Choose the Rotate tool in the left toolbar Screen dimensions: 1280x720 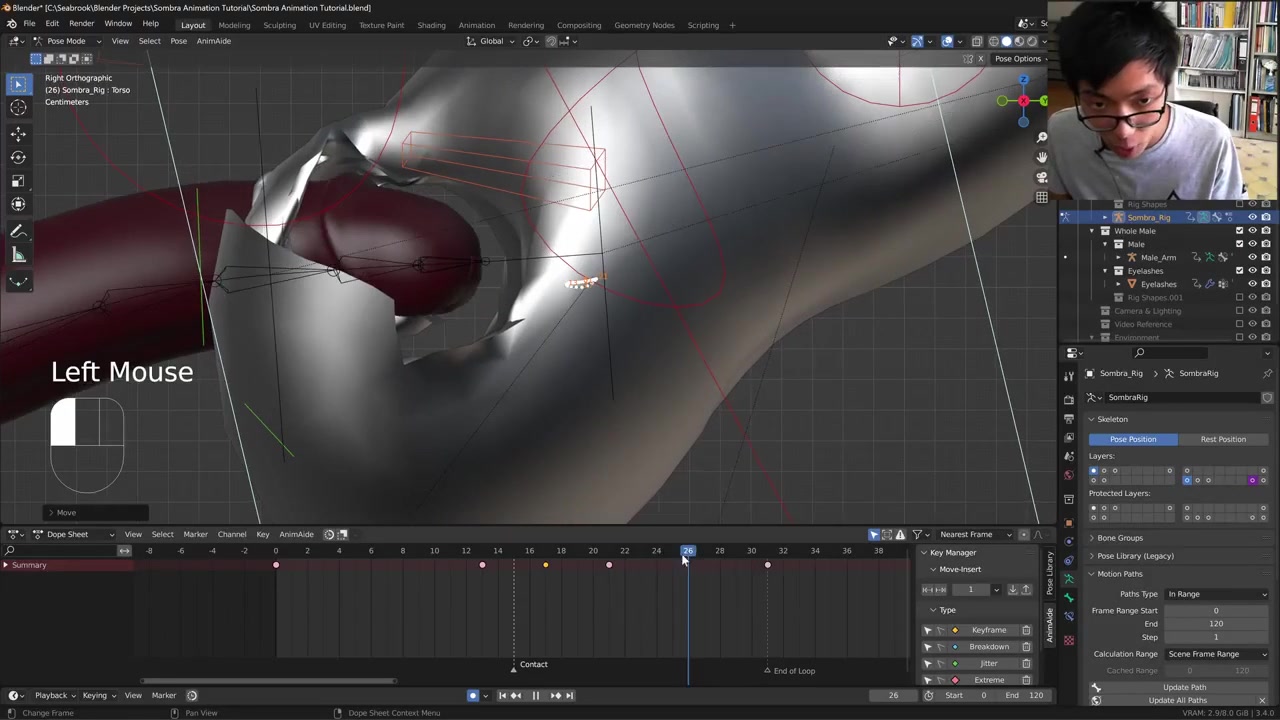point(18,157)
